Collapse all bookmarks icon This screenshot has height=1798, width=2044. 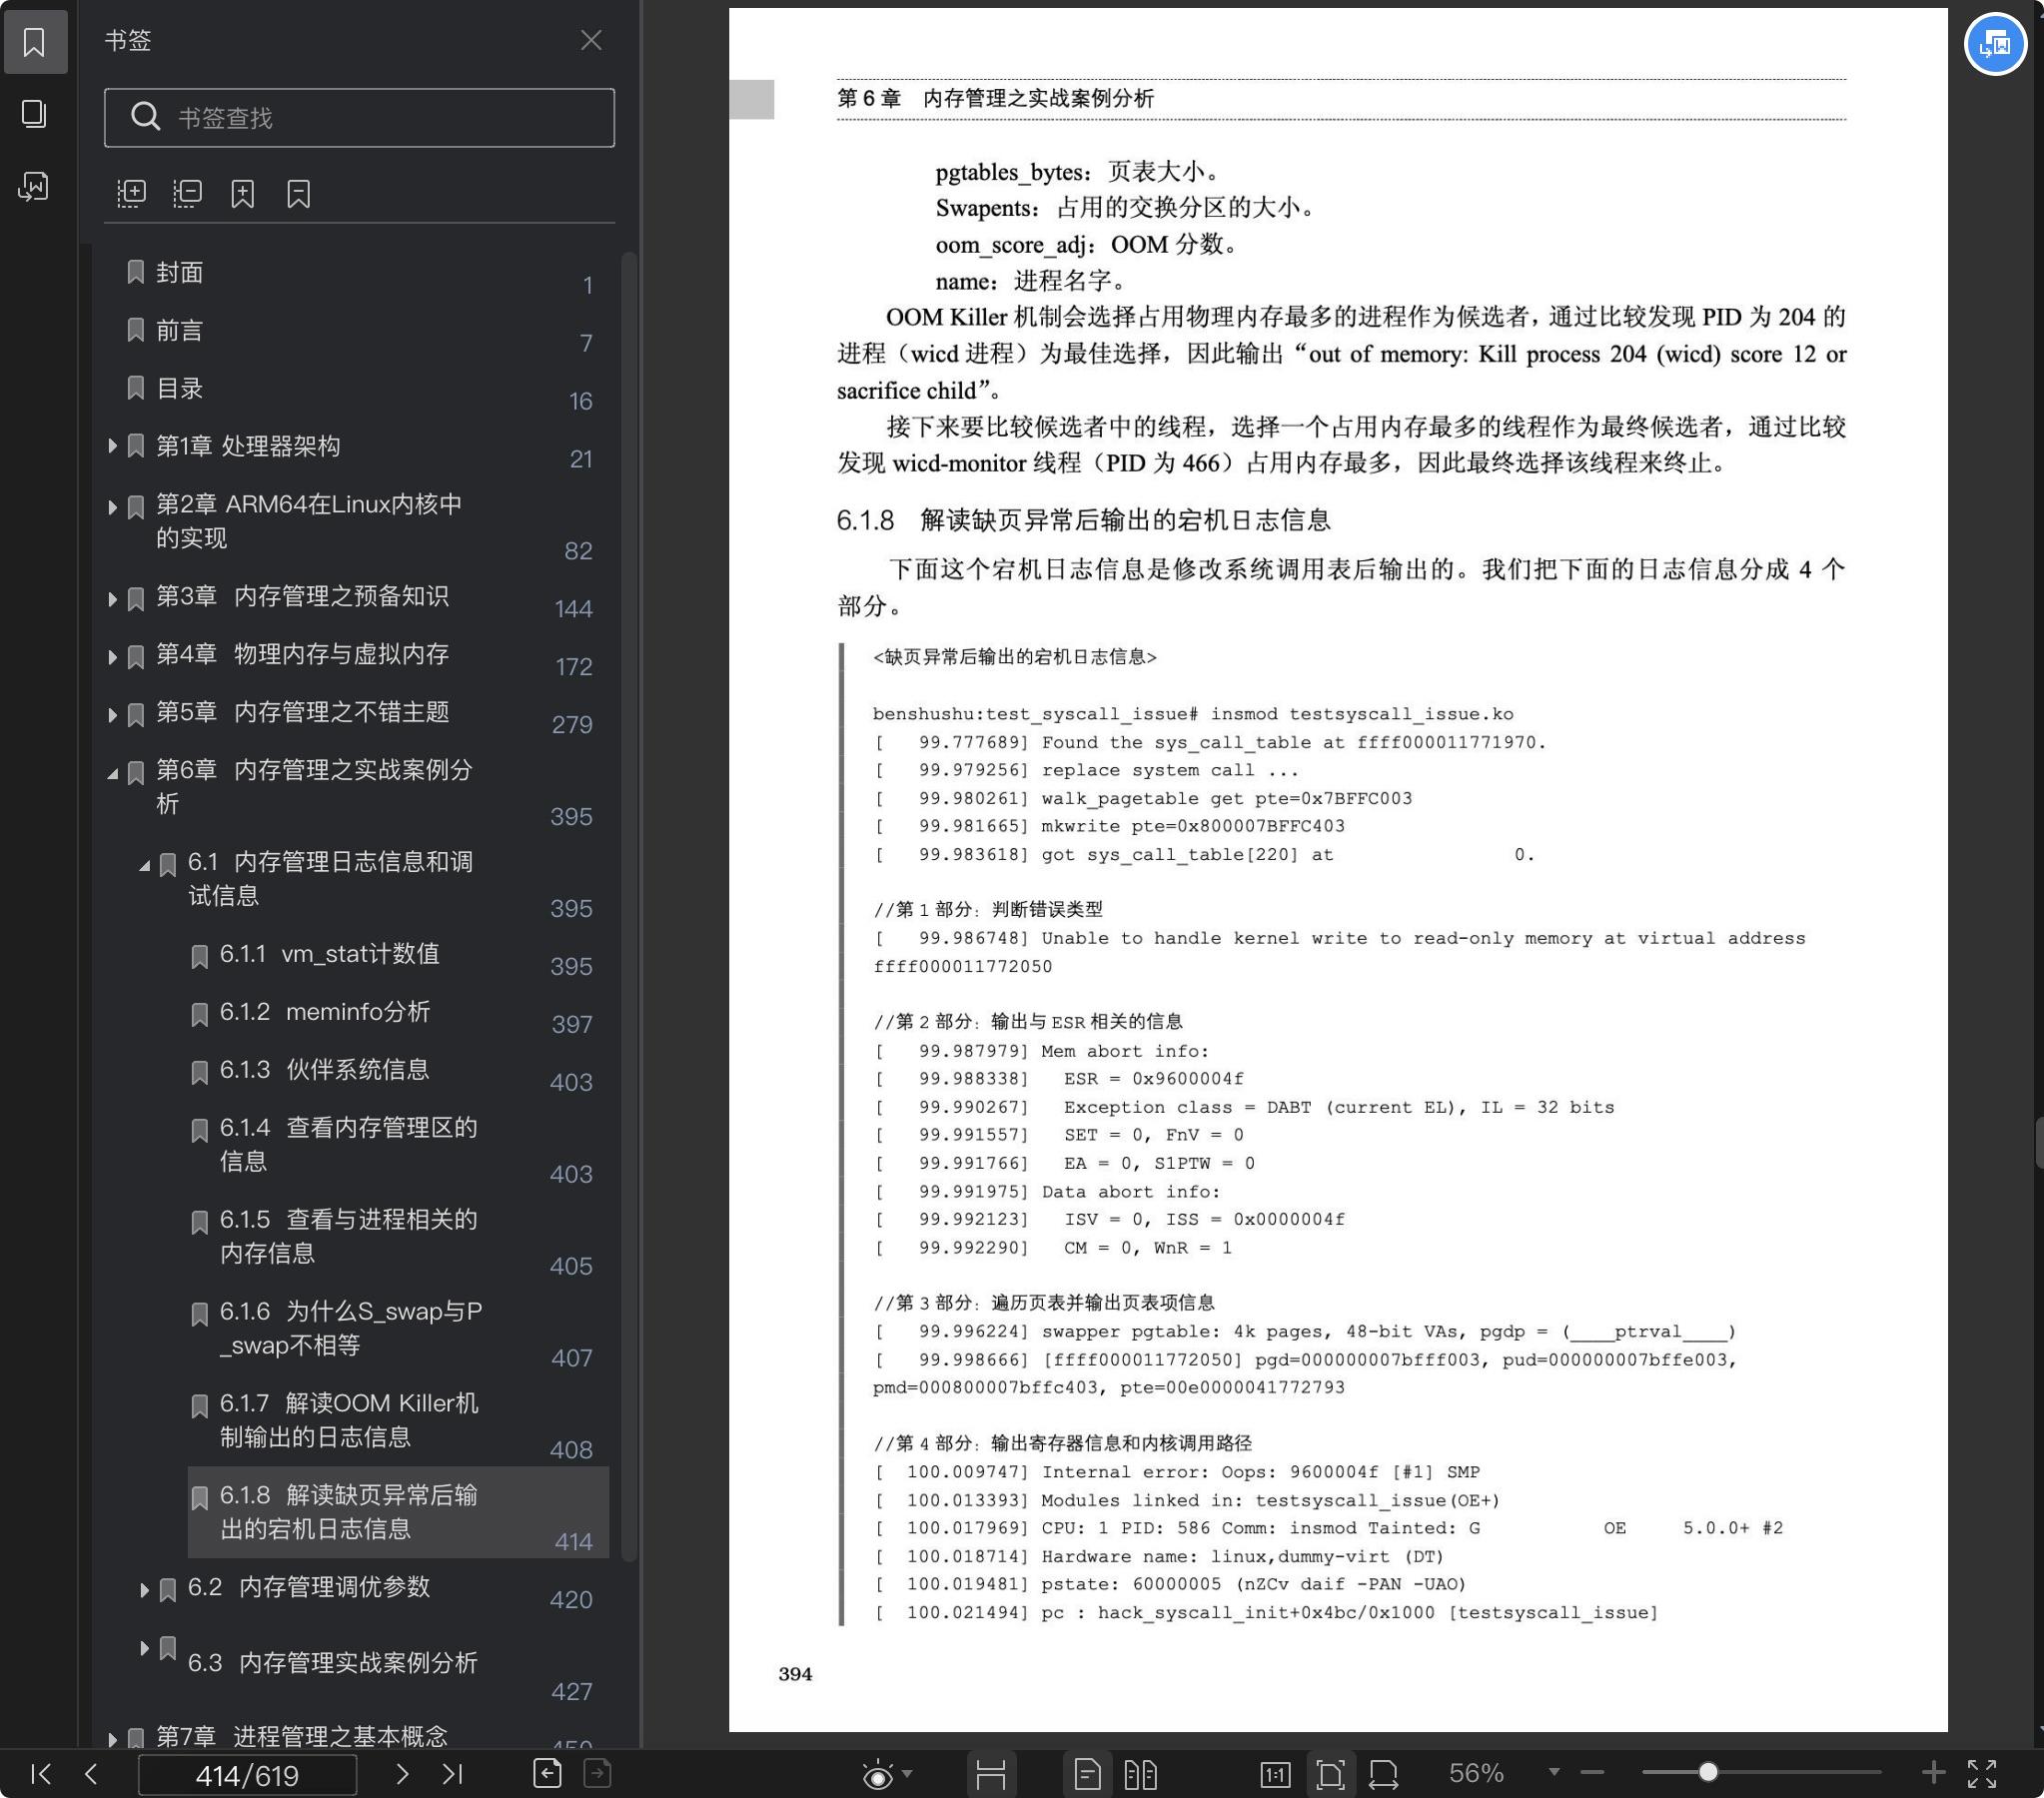click(187, 193)
